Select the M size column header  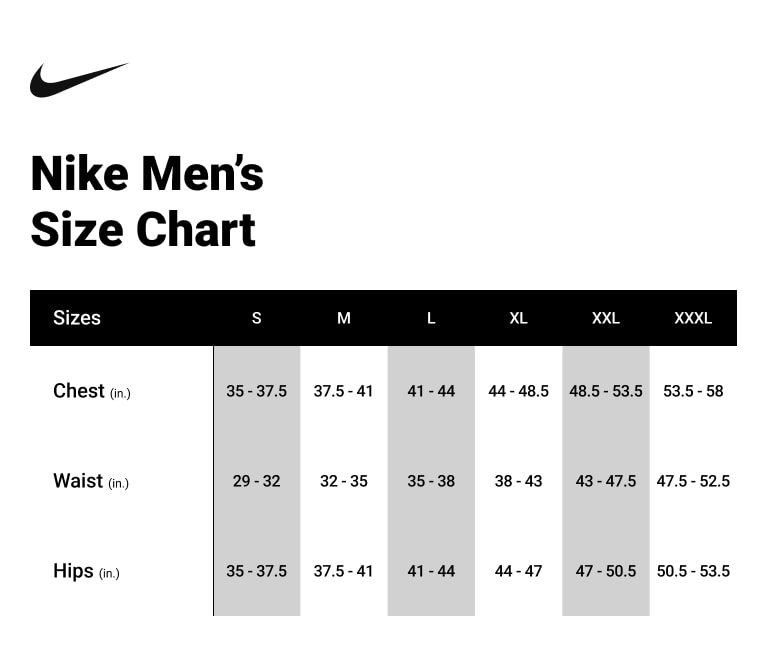[x=344, y=318]
